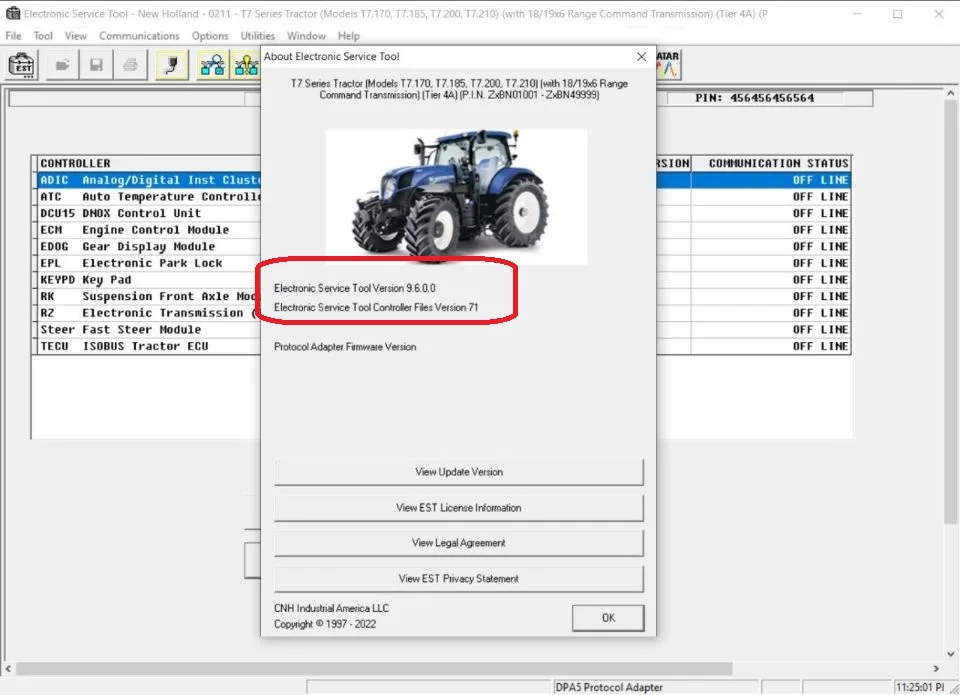The height and width of the screenshot is (695, 960).
Task: Click View EST License Information button
Action: pyautogui.click(x=458, y=508)
